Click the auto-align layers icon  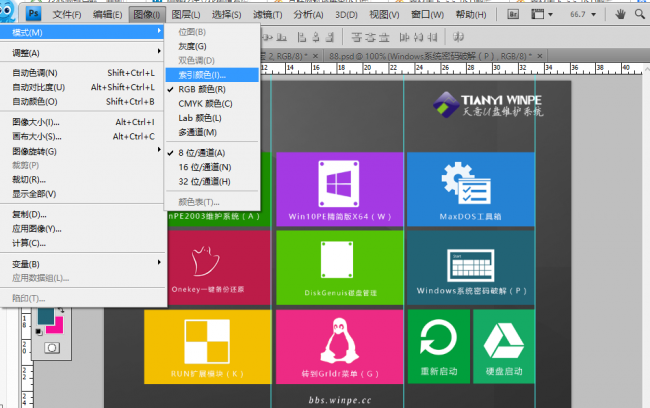coord(458,37)
